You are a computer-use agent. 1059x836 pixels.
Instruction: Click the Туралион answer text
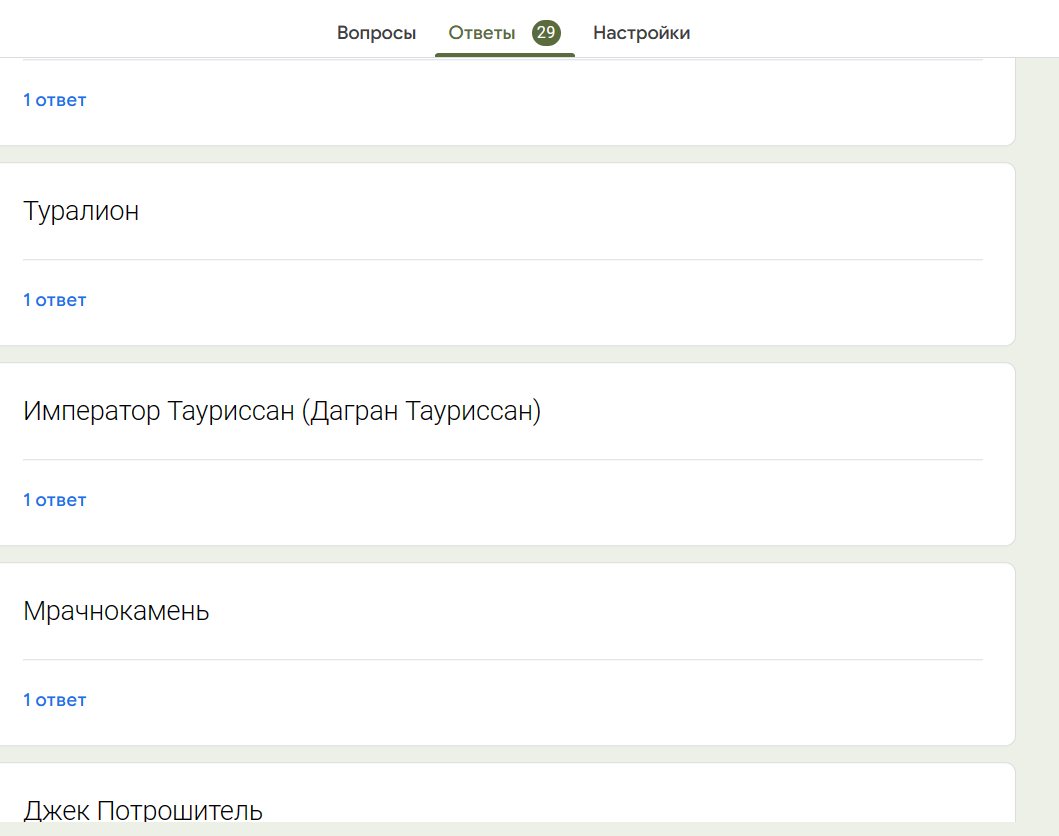pyautogui.click(x=81, y=211)
